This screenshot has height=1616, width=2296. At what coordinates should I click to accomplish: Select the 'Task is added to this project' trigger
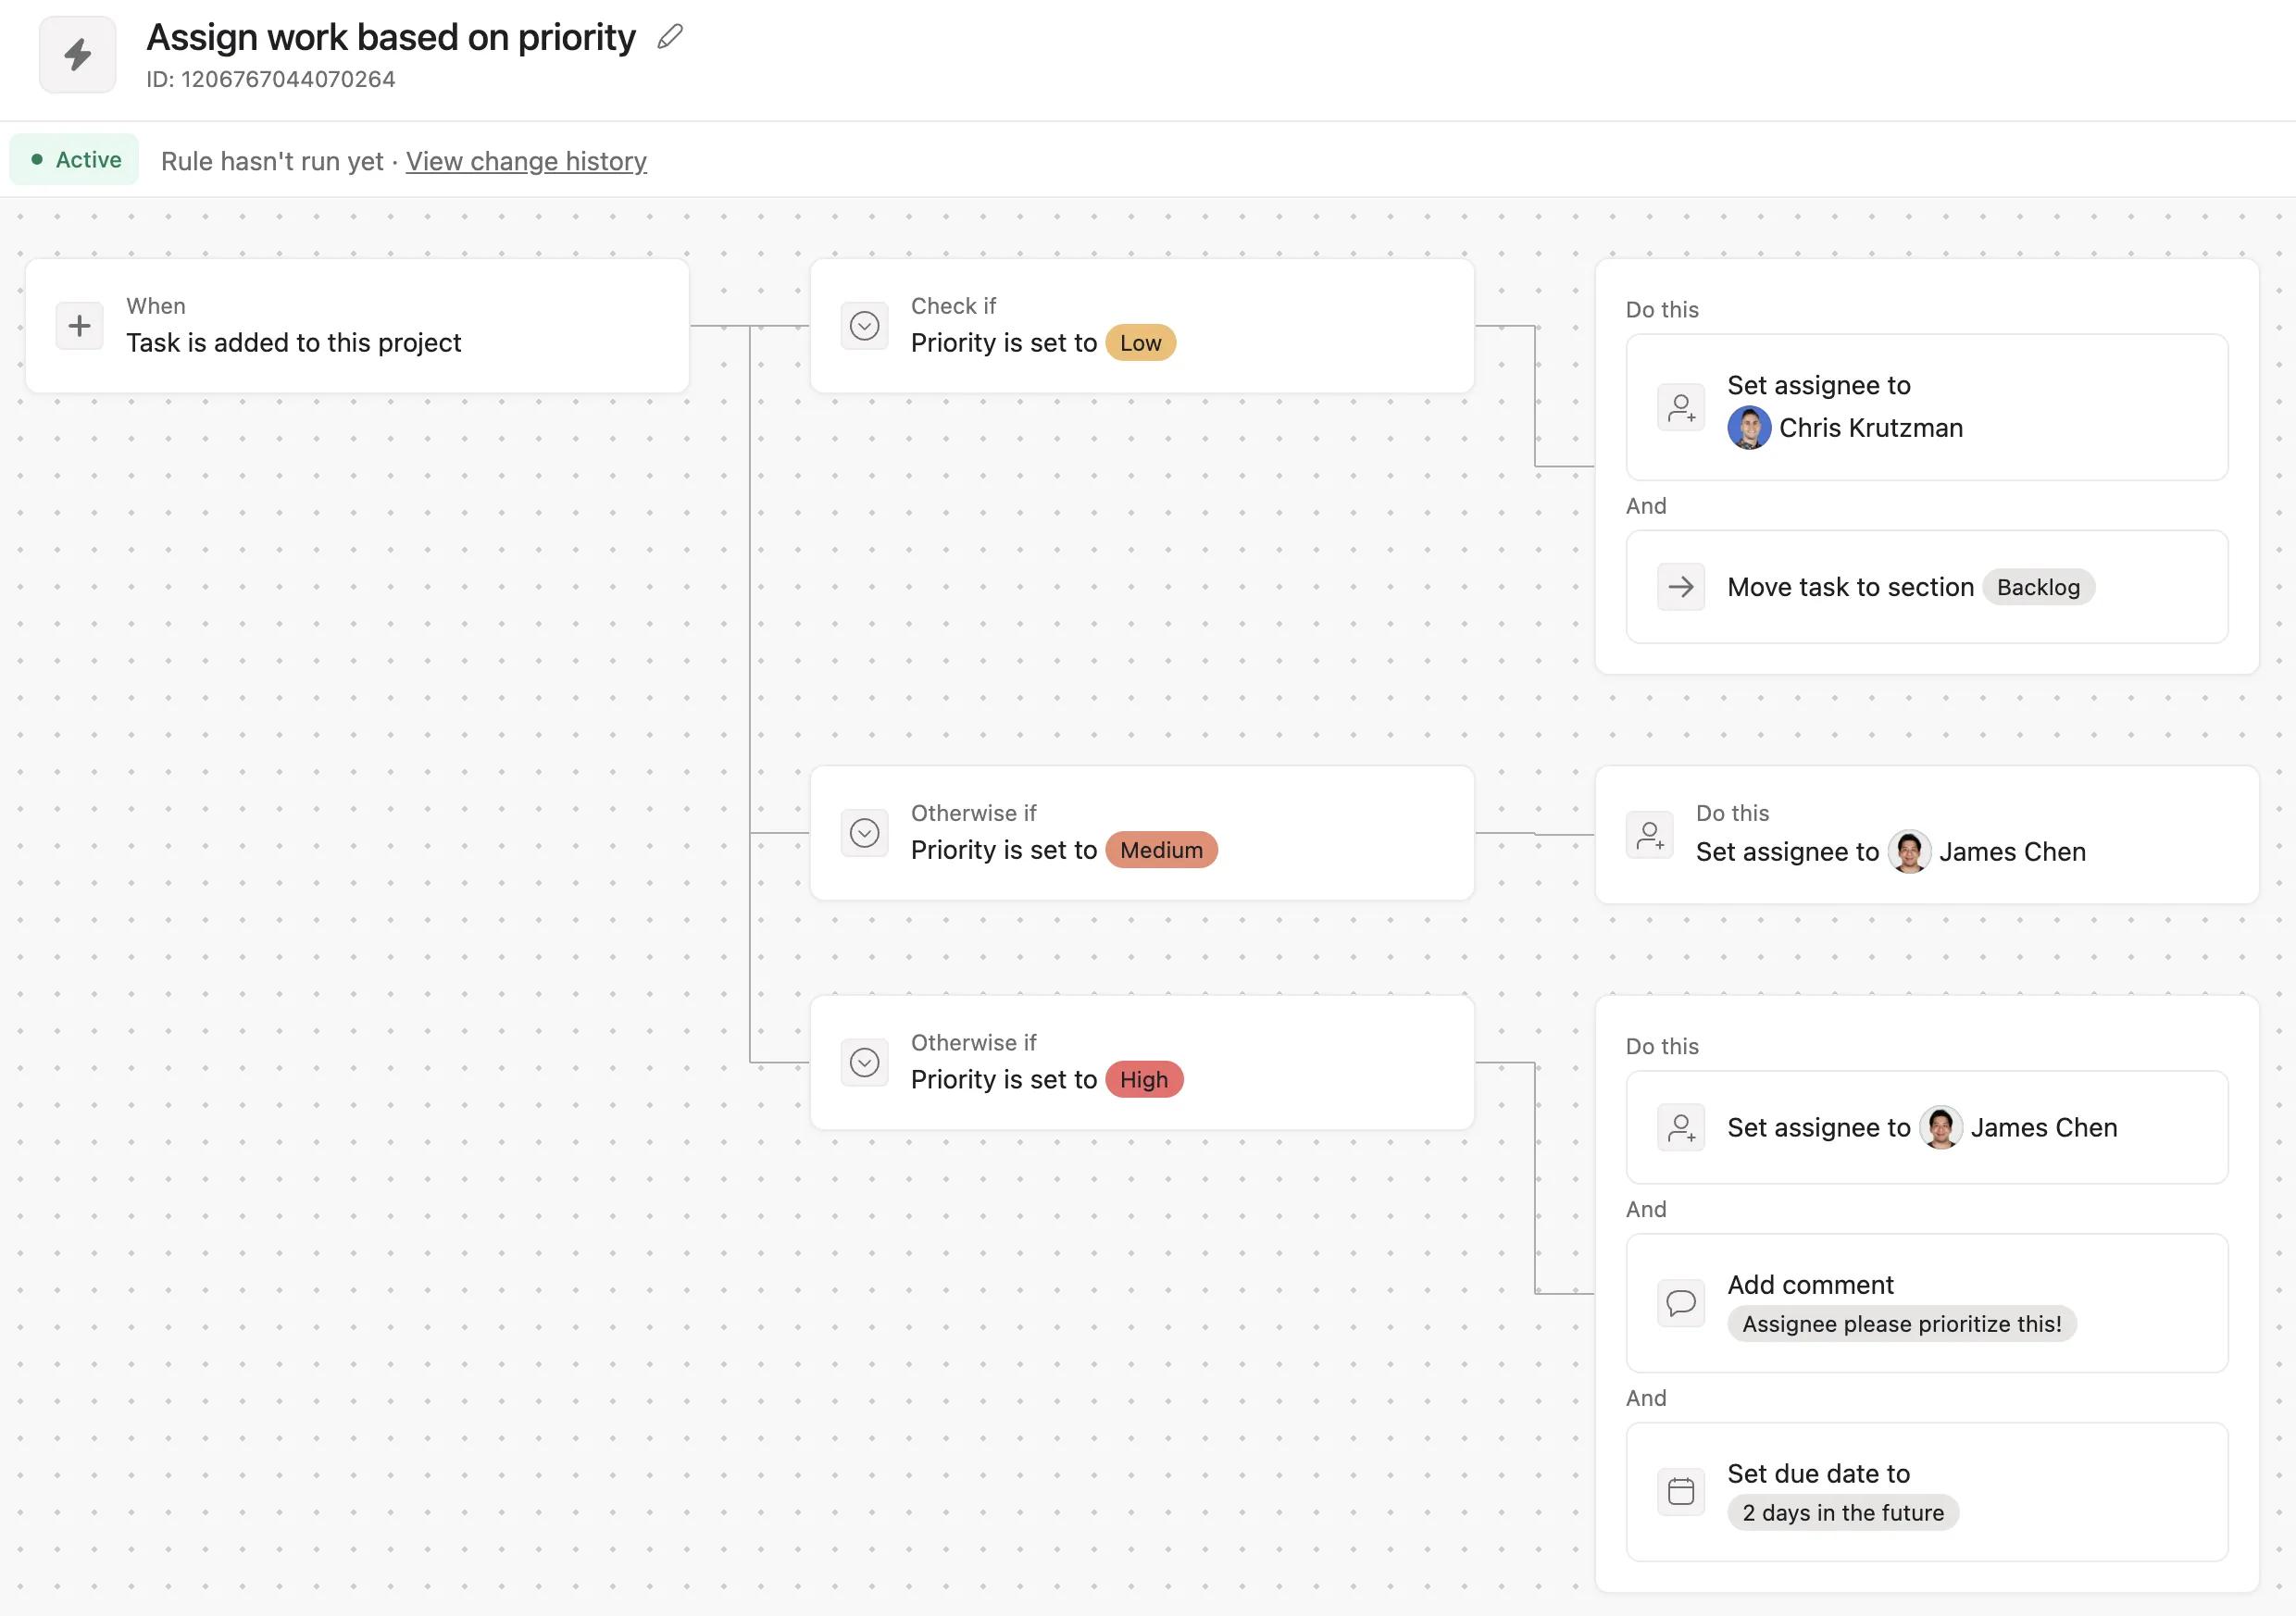tap(293, 343)
